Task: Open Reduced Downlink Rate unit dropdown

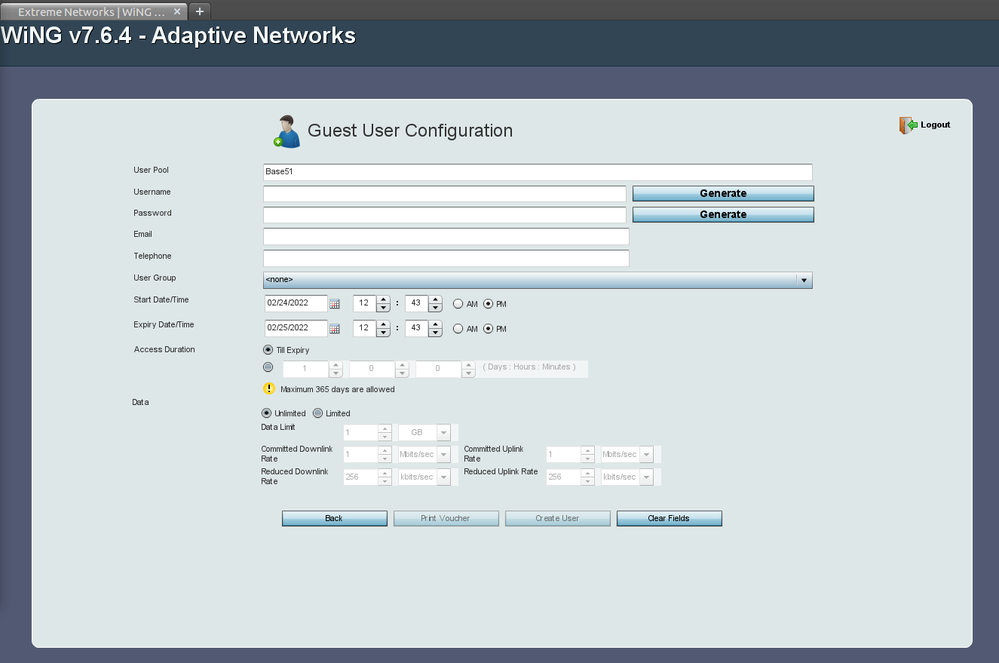Action: coord(443,476)
